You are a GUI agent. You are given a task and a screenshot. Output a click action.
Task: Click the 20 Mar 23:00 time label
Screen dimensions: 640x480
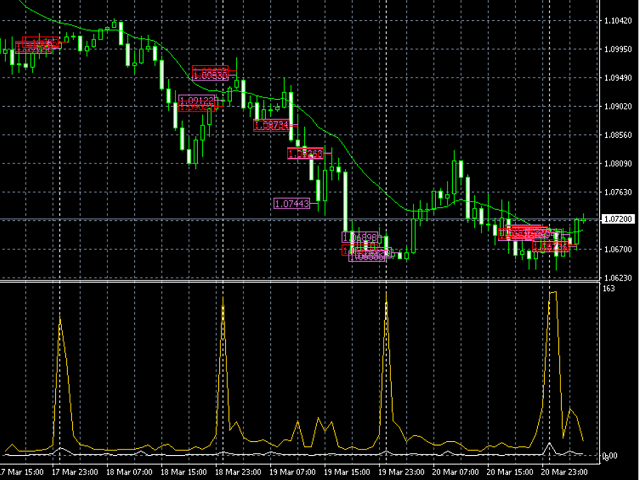[564, 472]
